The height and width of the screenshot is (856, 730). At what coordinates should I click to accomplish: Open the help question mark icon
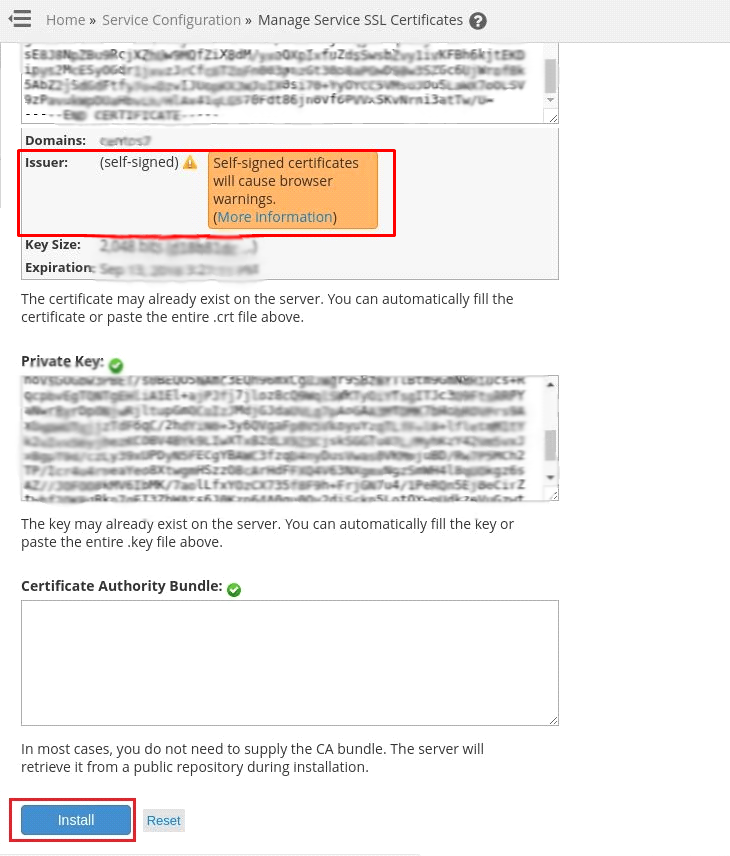coord(478,21)
